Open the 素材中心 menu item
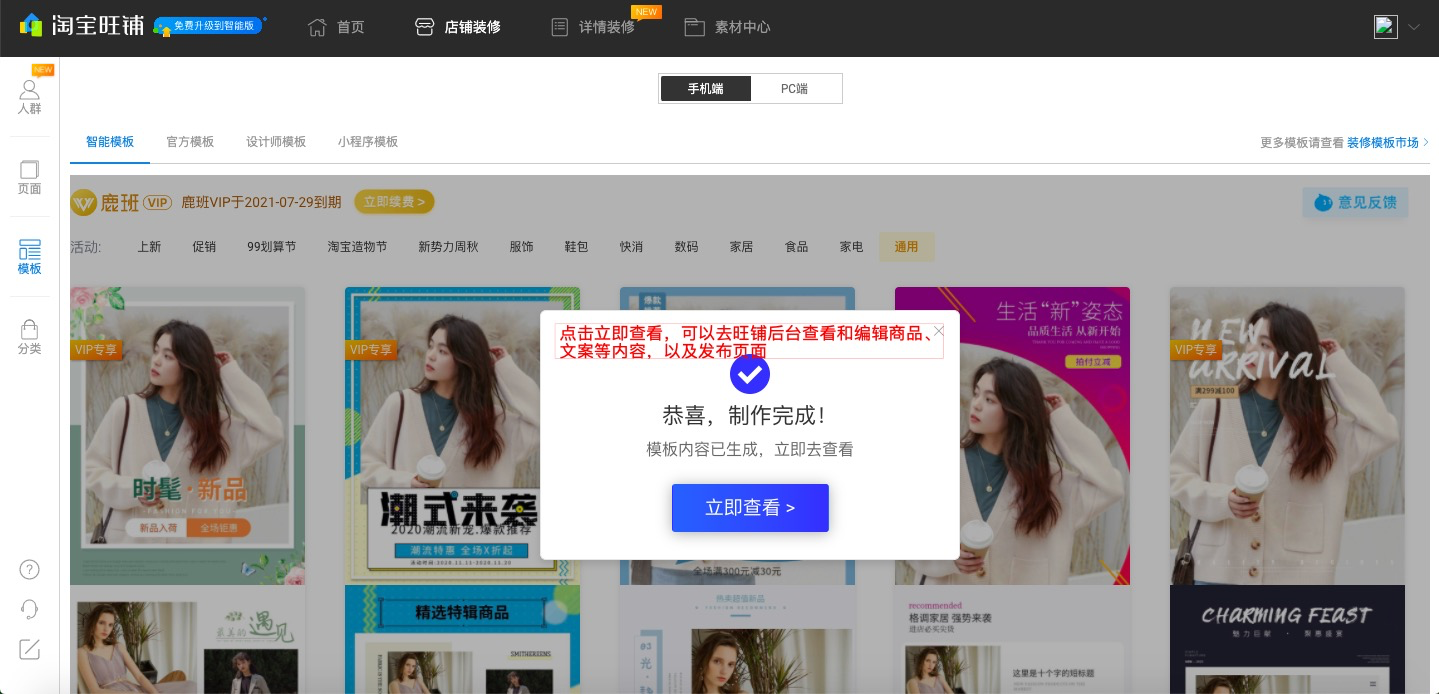The width and height of the screenshot is (1439, 694). coord(728,27)
